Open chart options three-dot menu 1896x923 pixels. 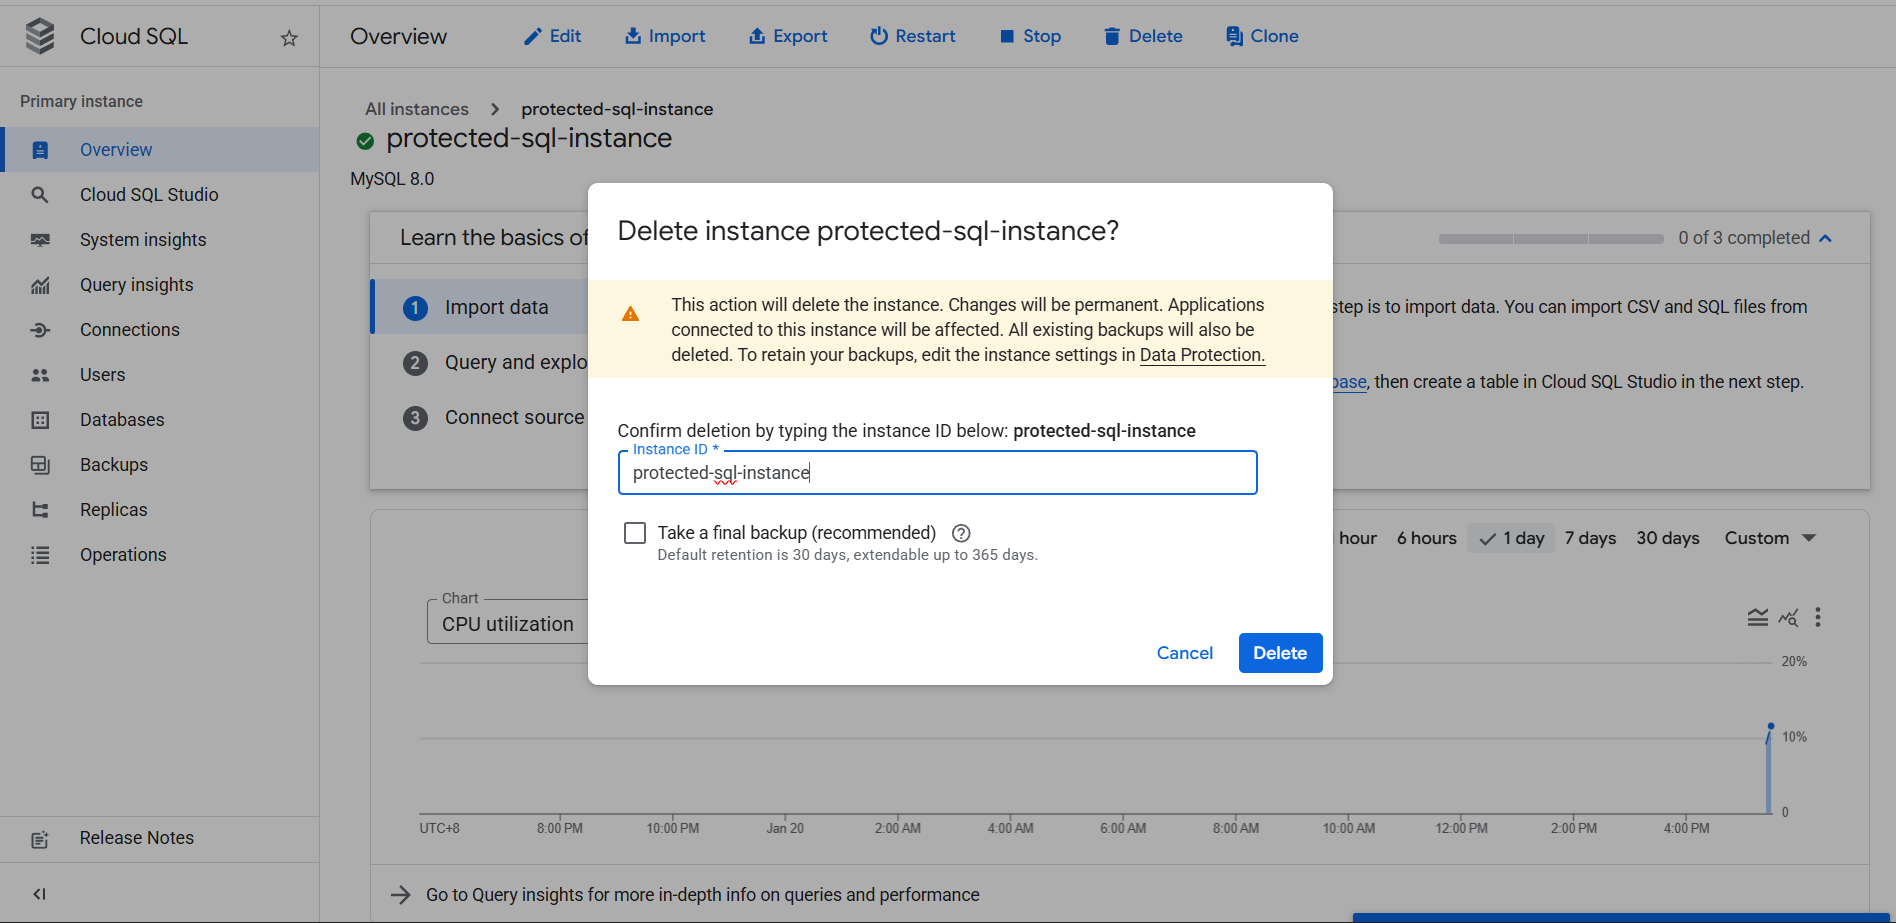(x=1817, y=617)
